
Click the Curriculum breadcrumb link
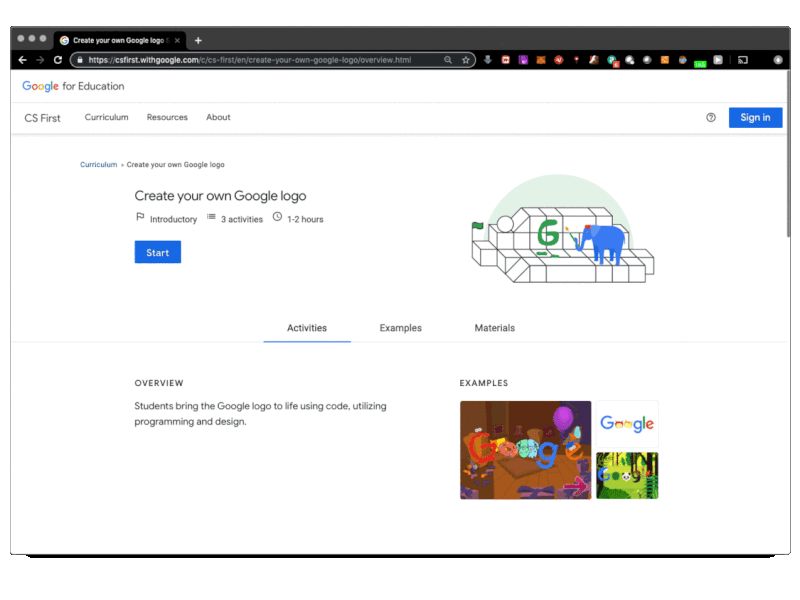98,165
